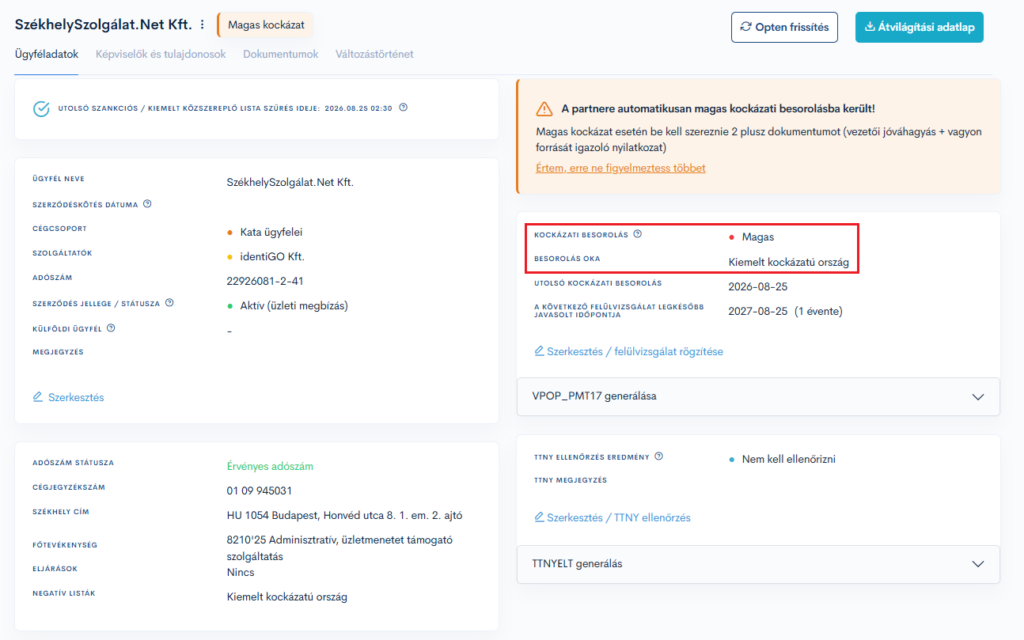Click the warning triangle icon in the alert

[x=544, y=109]
